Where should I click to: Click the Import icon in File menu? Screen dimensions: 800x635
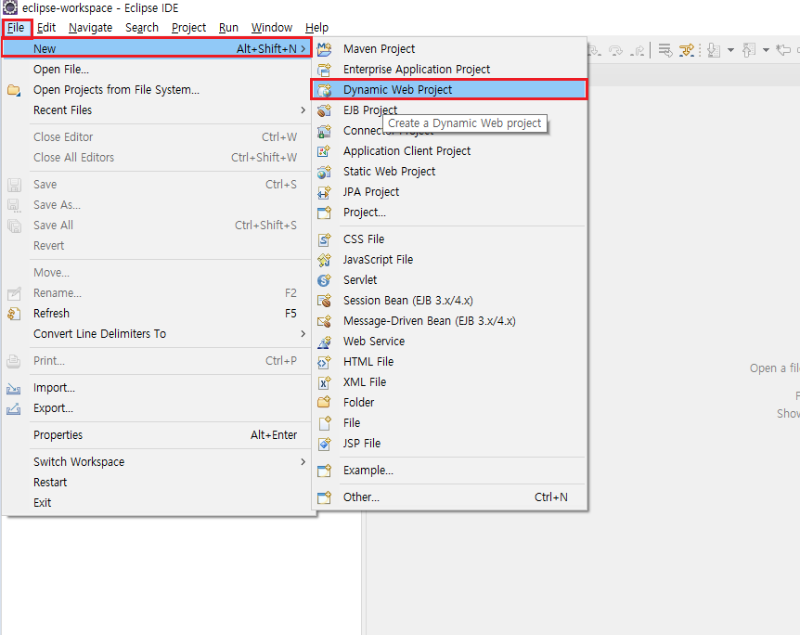point(14,389)
